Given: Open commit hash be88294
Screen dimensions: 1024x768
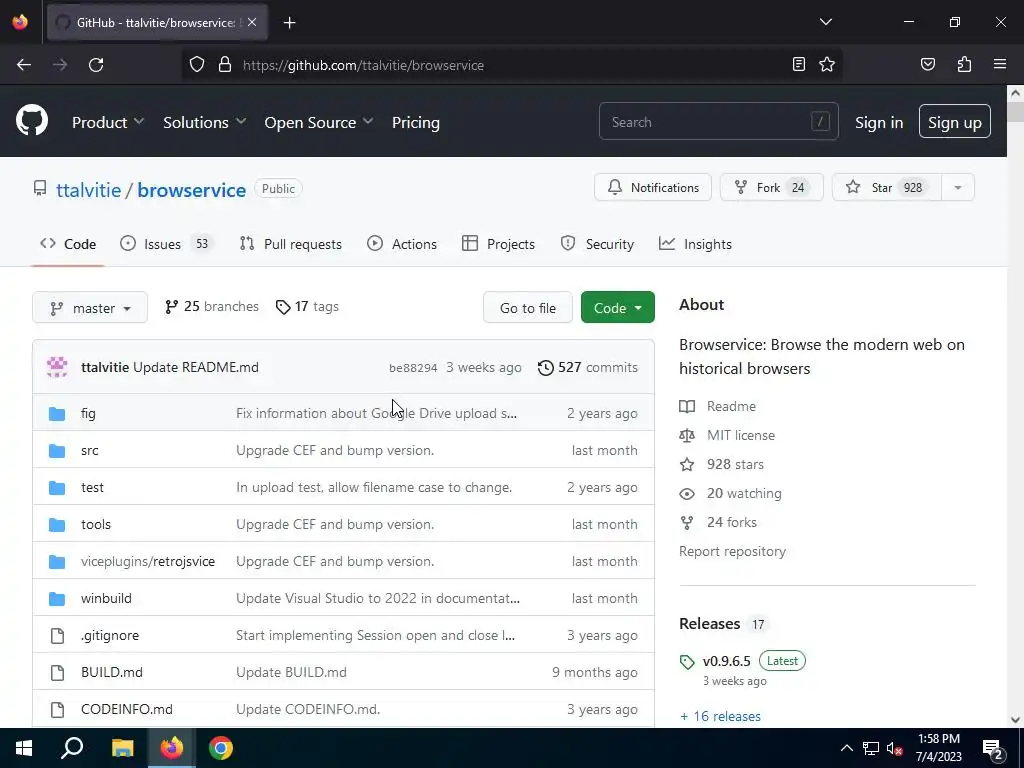Looking at the screenshot, I should pyautogui.click(x=413, y=368).
